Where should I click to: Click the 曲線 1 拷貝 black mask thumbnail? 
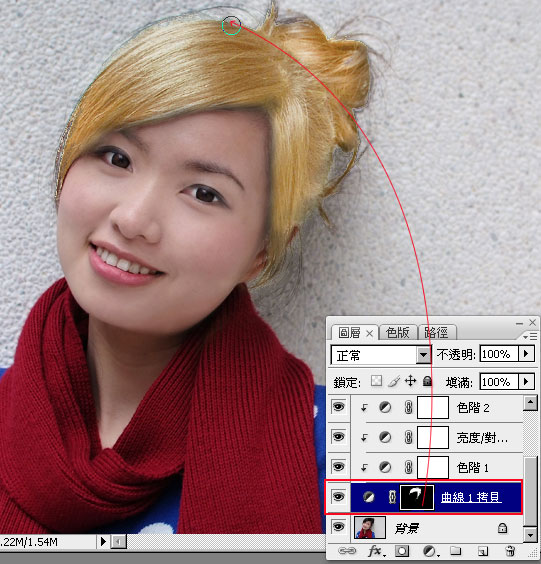tap(417, 497)
